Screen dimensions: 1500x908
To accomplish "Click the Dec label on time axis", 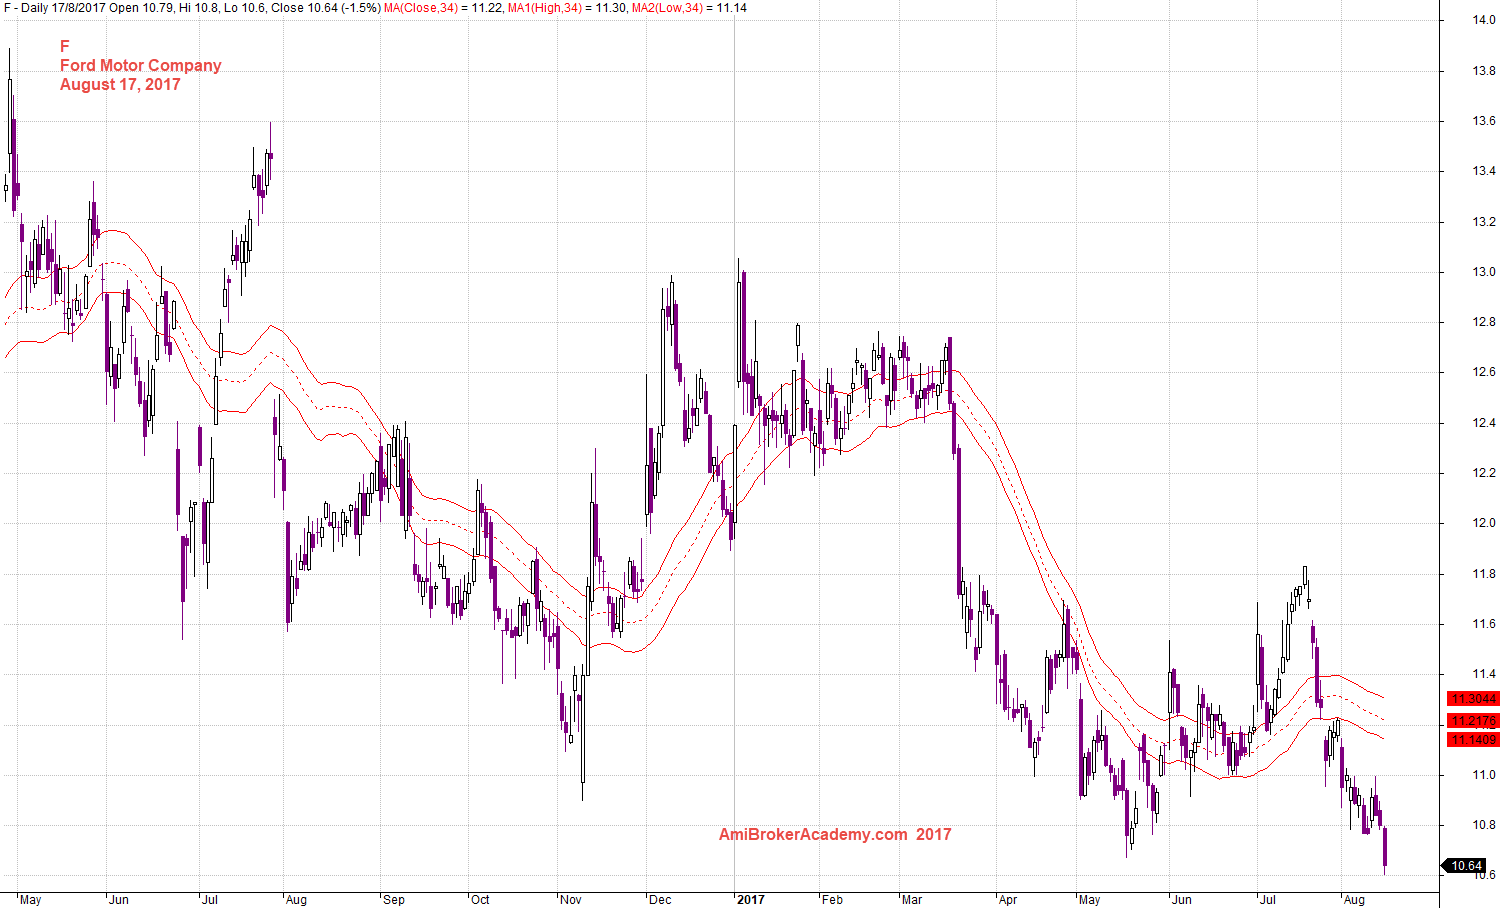I will pyautogui.click(x=660, y=900).
